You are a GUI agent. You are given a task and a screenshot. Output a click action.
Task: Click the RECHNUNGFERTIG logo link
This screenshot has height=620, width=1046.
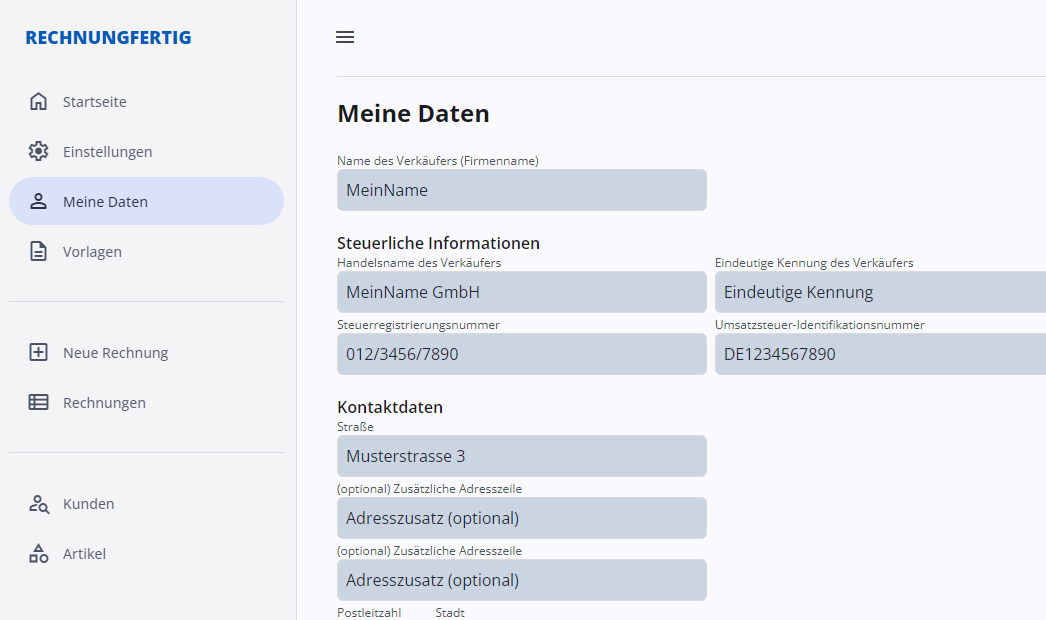108,38
